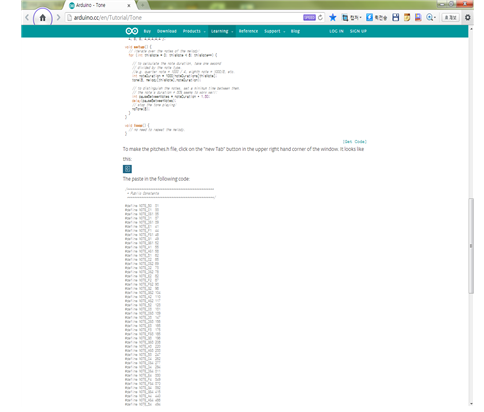484x412 pixels.
Task: Go to the browser home page
Action: point(43,18)
